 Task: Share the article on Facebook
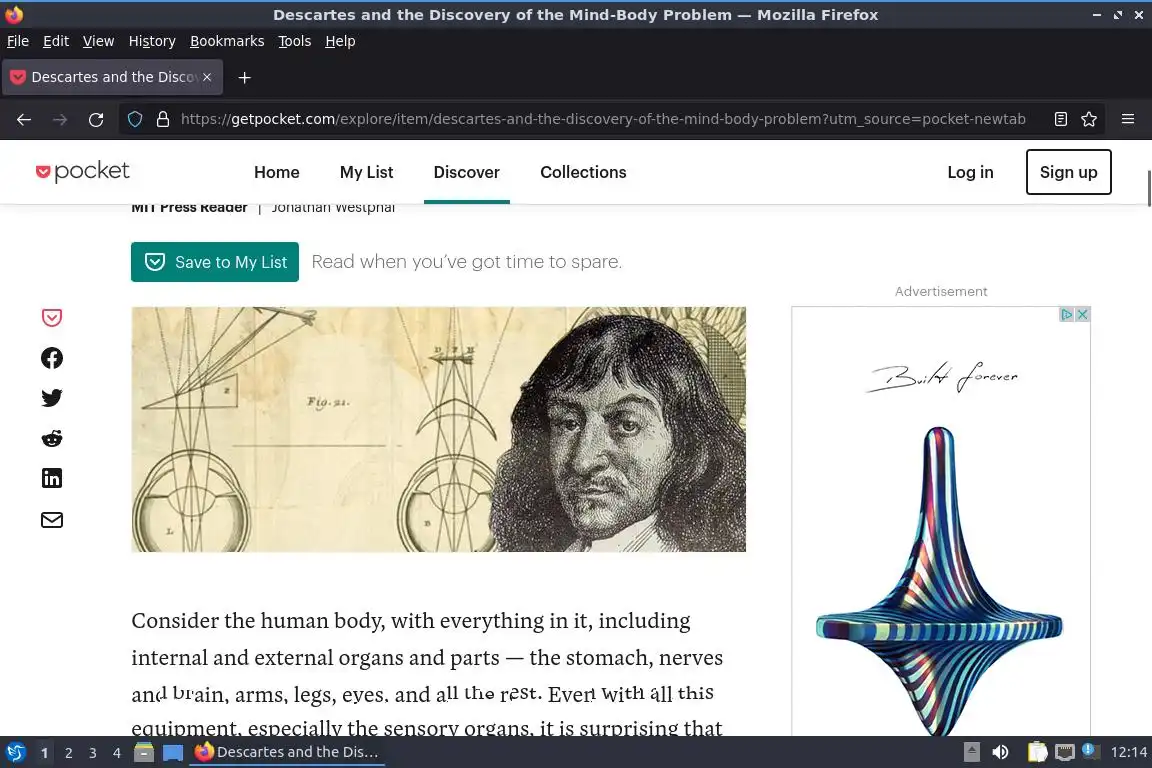51,358
